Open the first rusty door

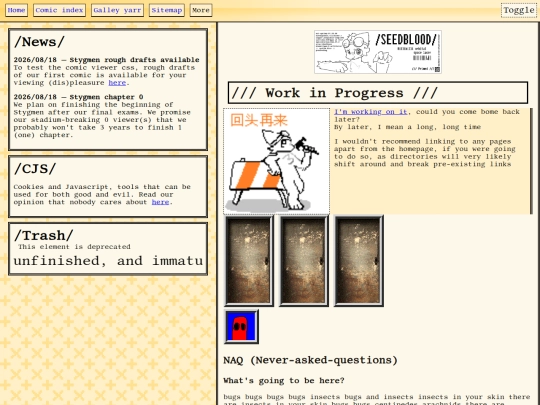(249, 261)
